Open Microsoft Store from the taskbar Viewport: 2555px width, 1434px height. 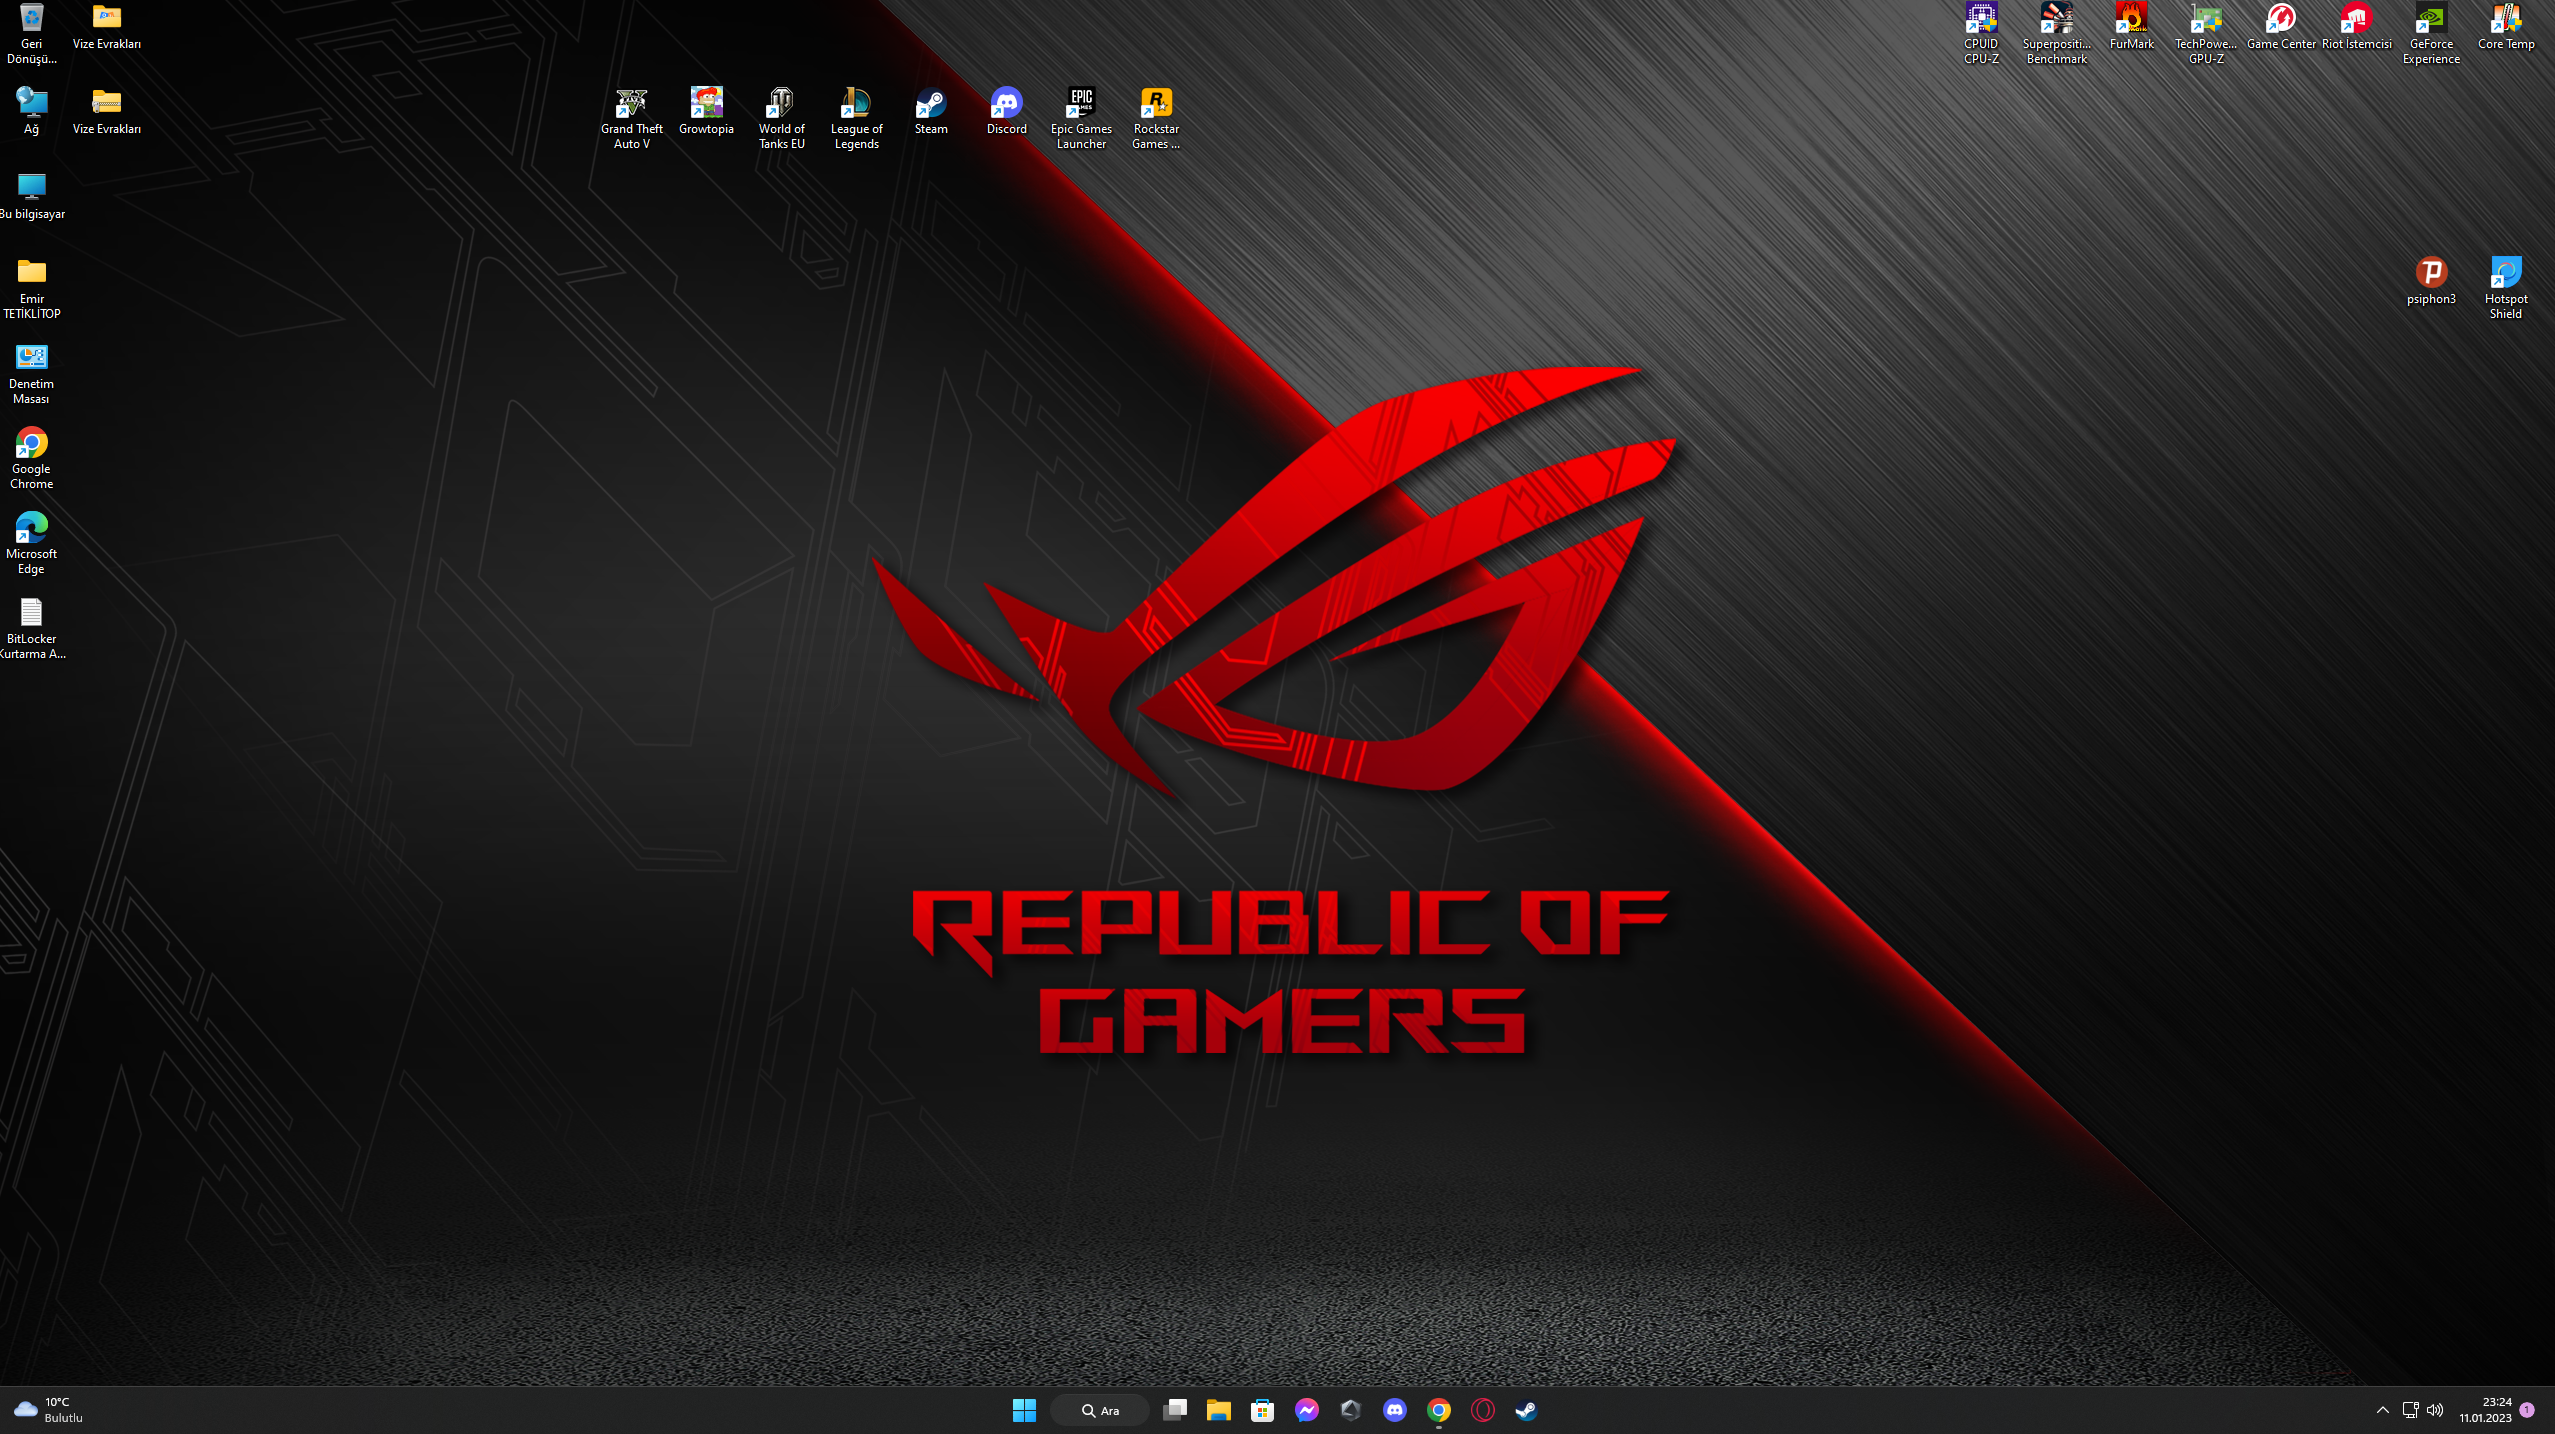click(1262, 1410)
